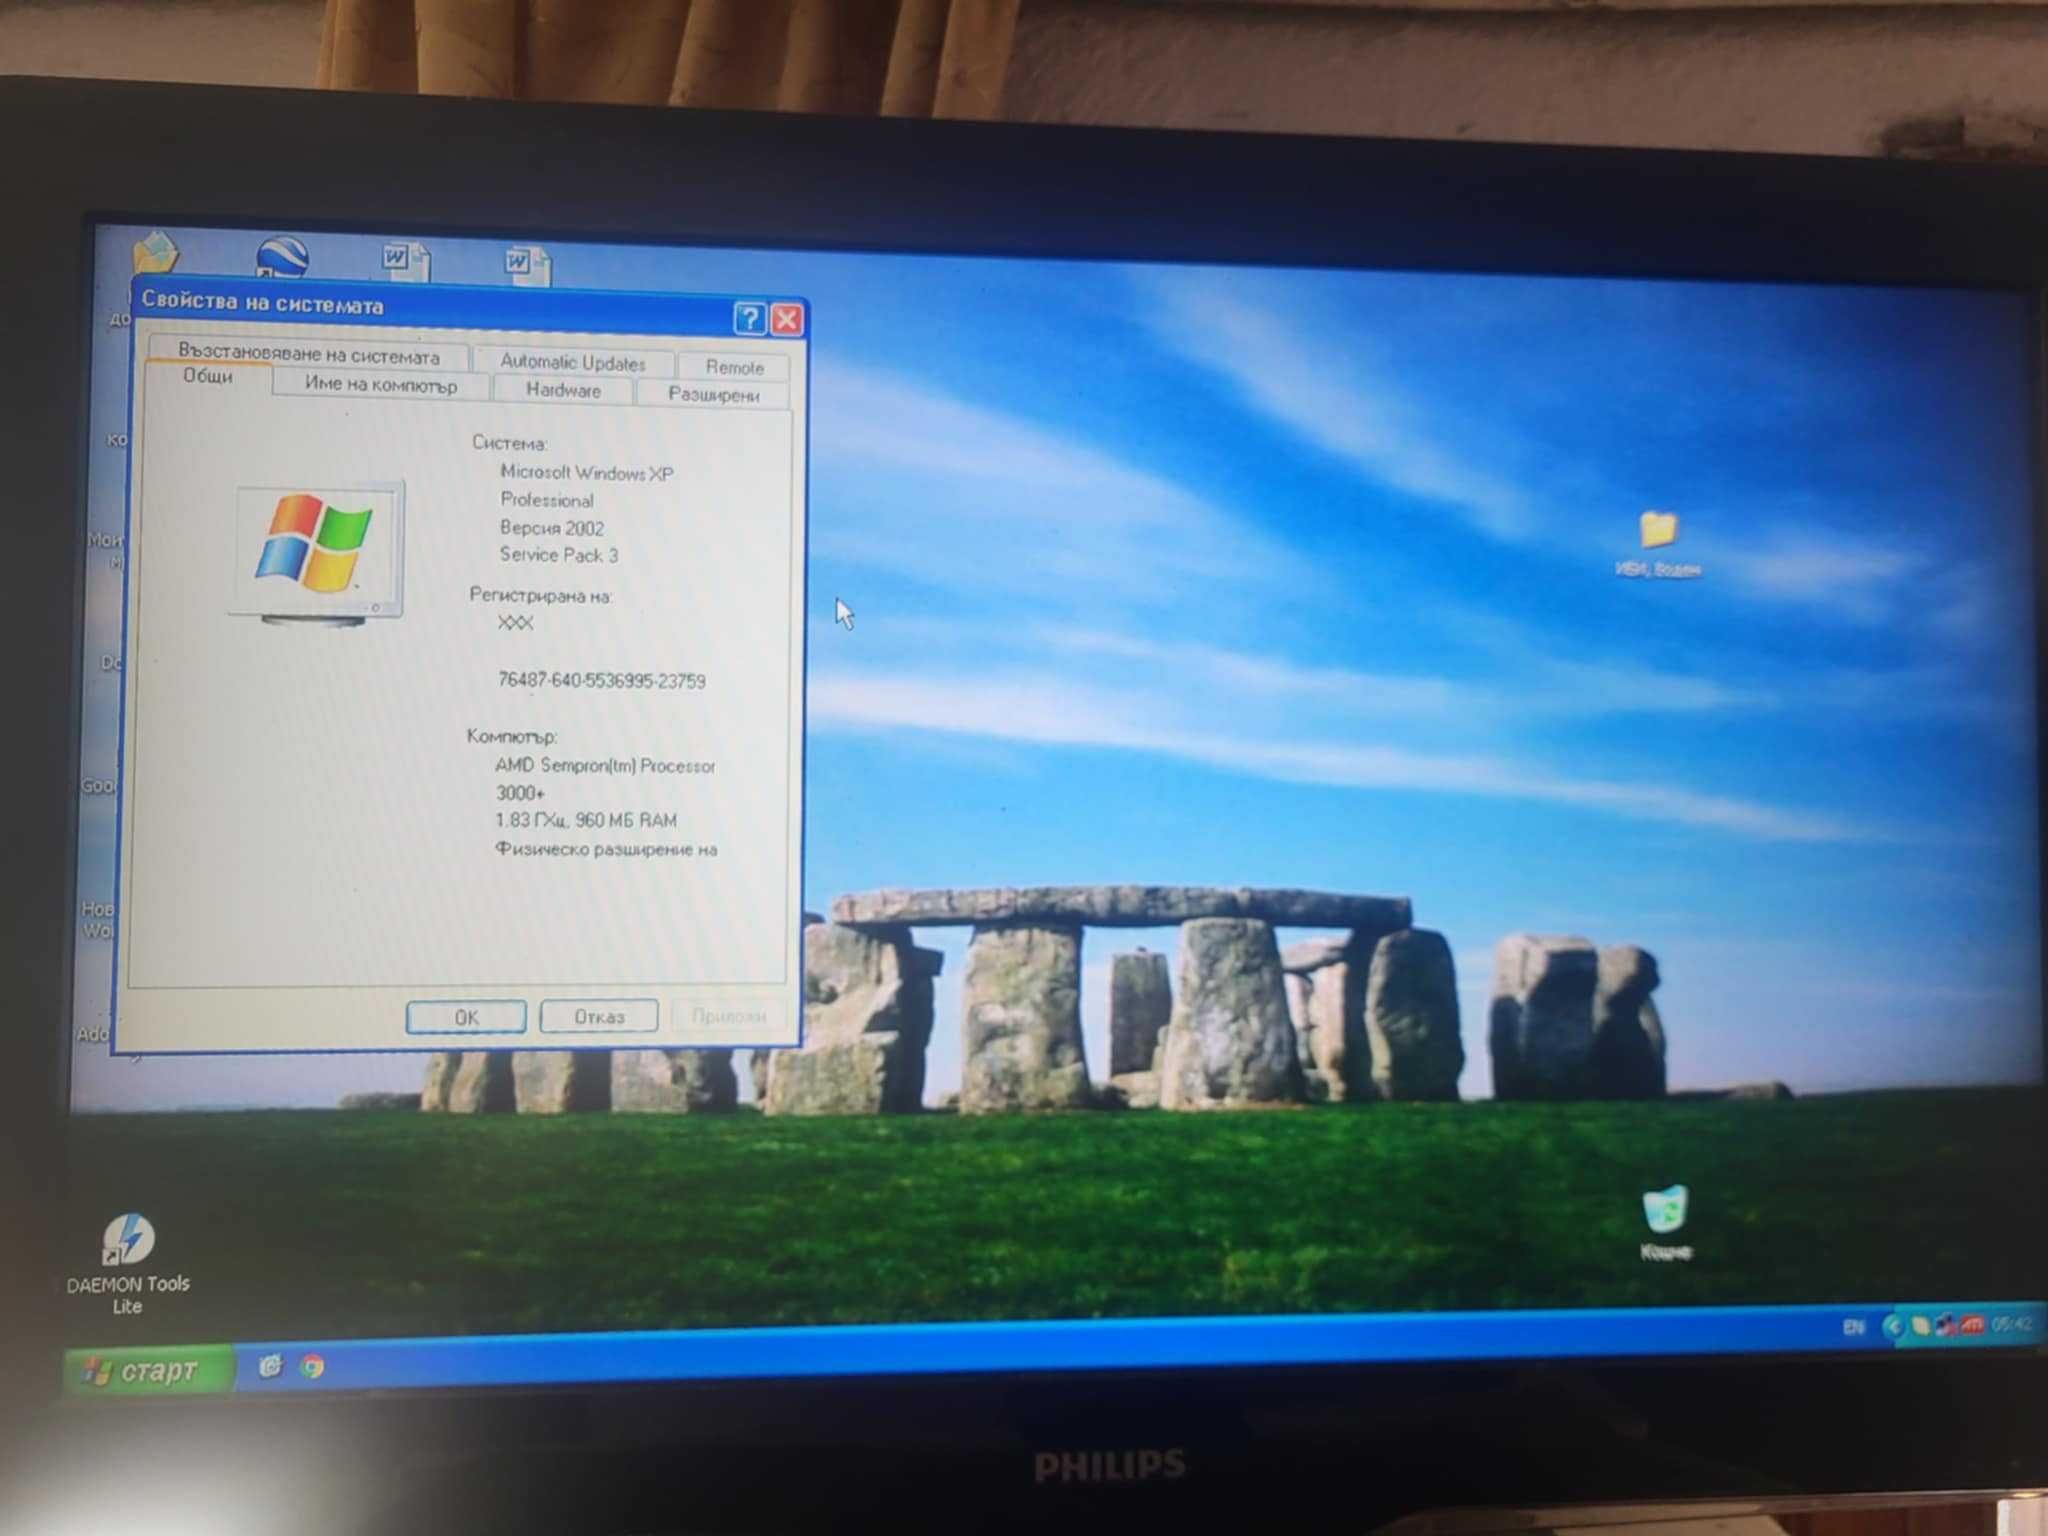
Task: Open the Word document icon beside Google Earth
Action: [406, 261]
